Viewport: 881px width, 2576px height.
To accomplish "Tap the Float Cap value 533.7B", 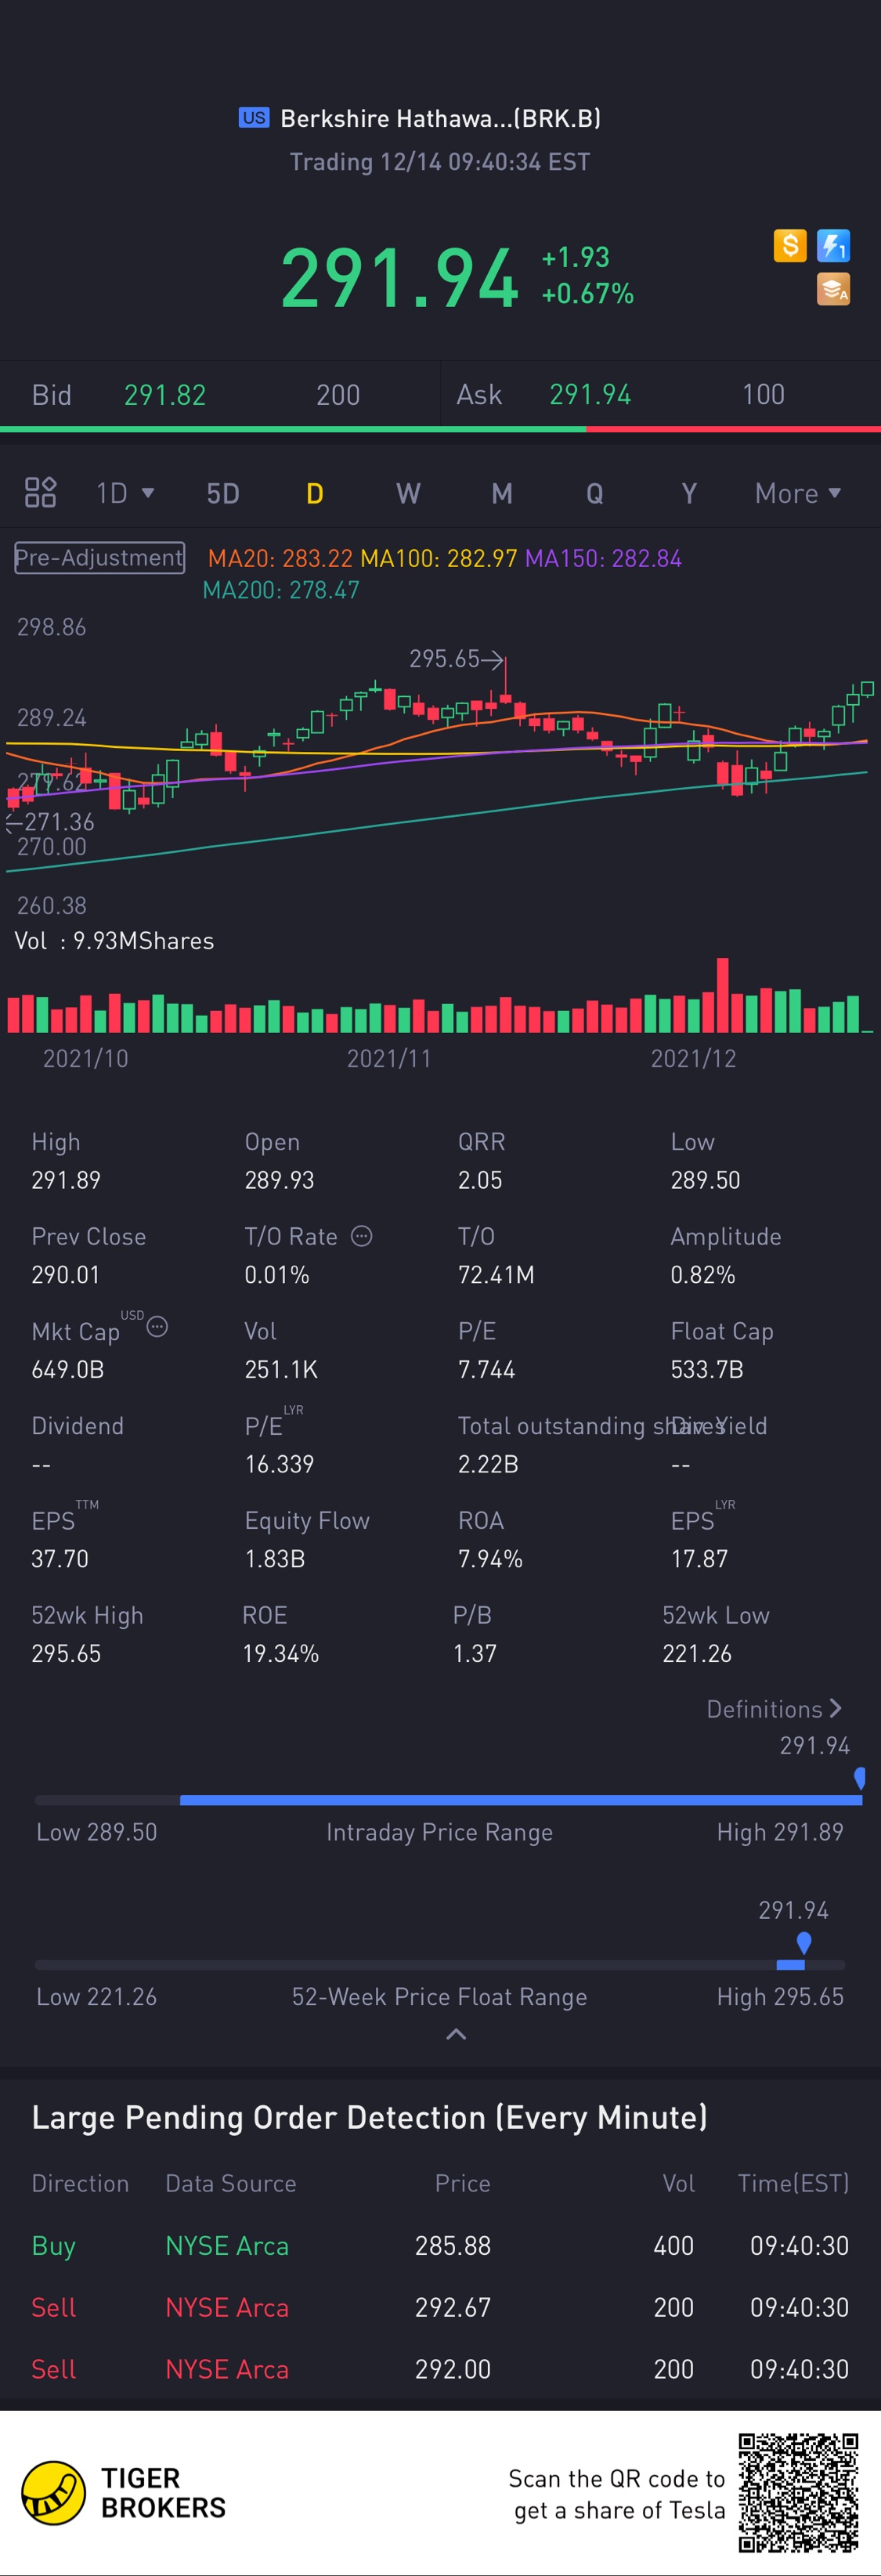I will click(707, 1369).
